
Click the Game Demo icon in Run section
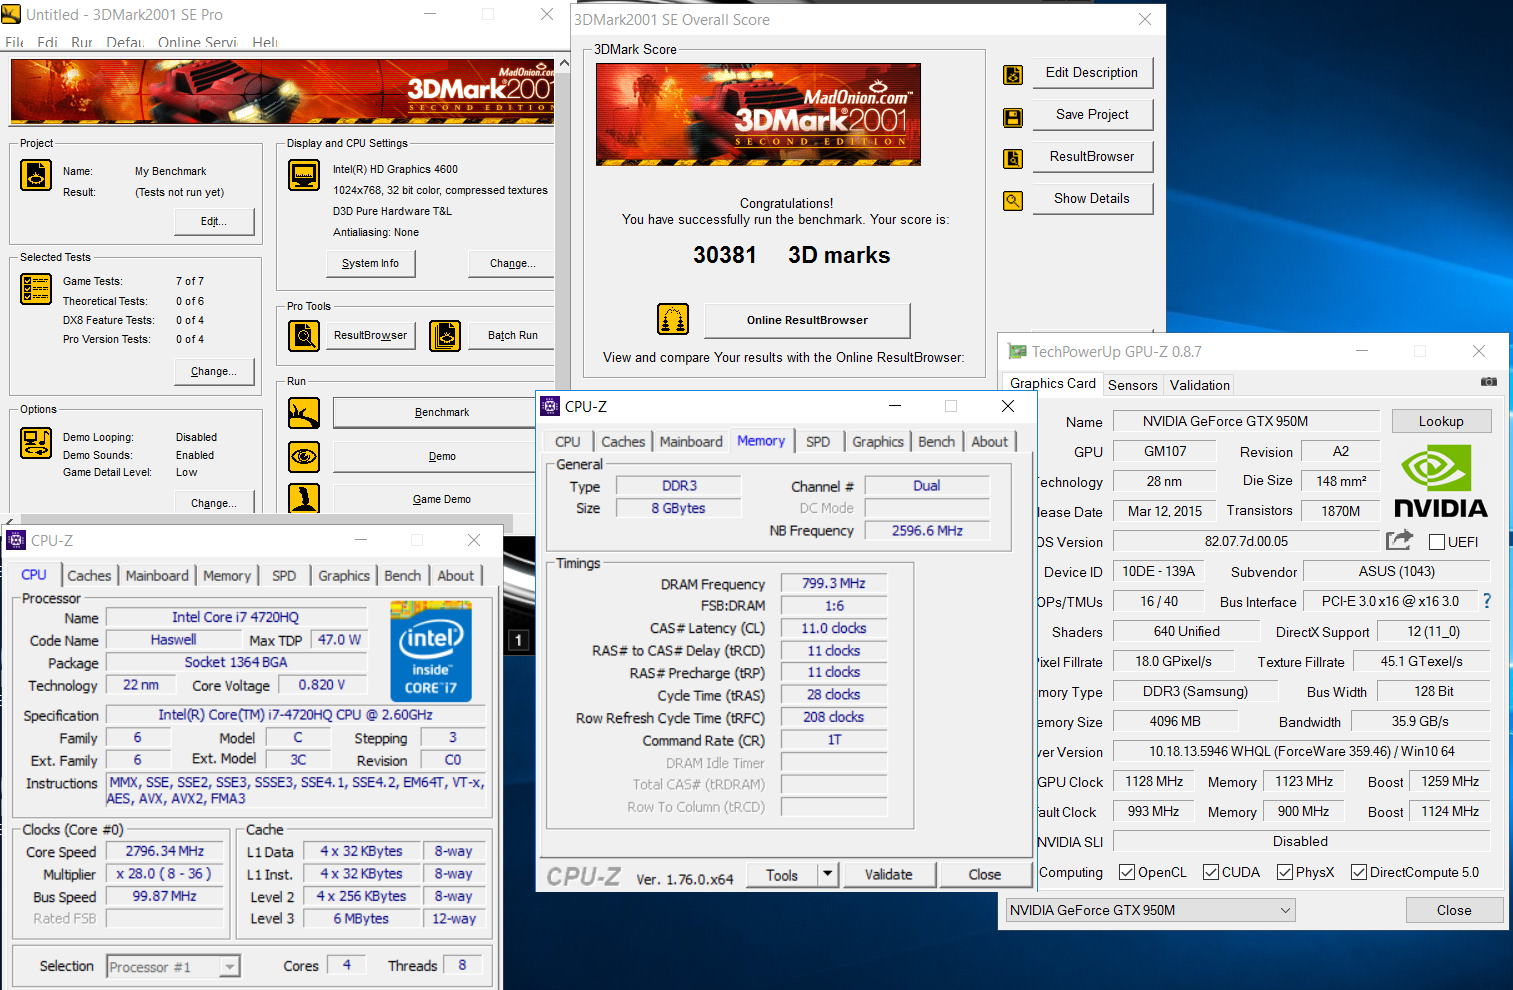(304, 498)
